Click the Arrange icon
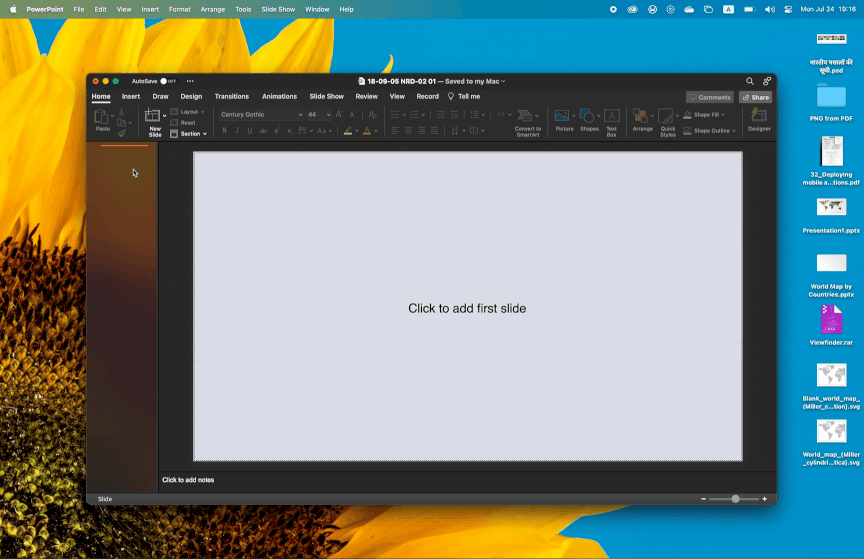 point(642,117)
